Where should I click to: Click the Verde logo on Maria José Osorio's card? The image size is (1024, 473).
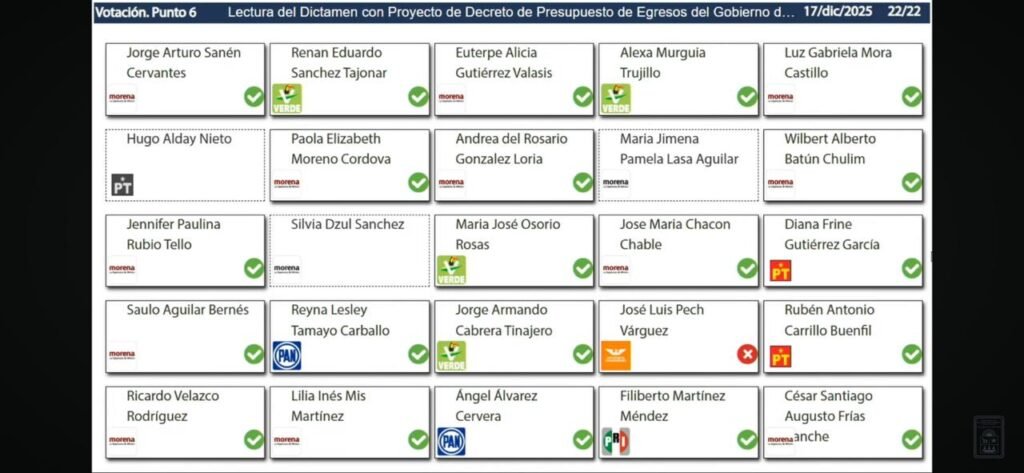(451, 270)
